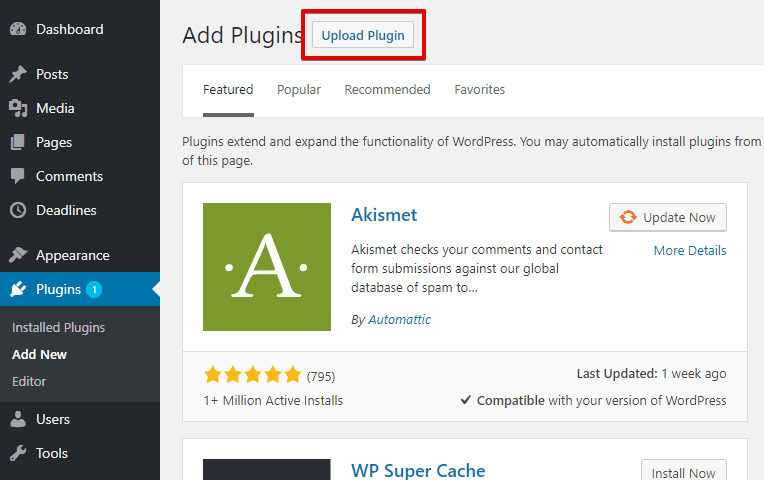Click the Automattic author link
Screen dimensions: 764x480
coord(399,320)
